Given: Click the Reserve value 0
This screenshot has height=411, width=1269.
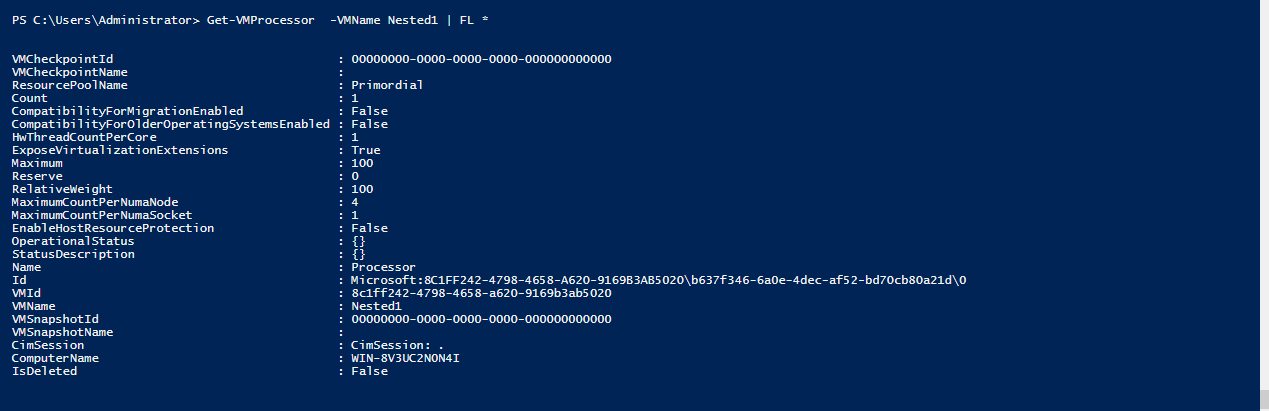Looking at the screenshot, I should click(355, 176).
